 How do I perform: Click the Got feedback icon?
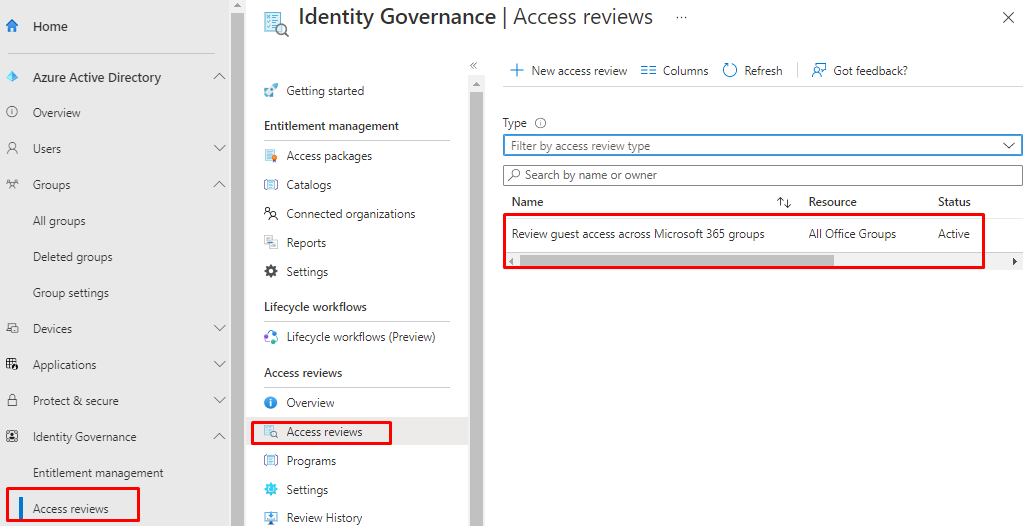tap(819, 71)
